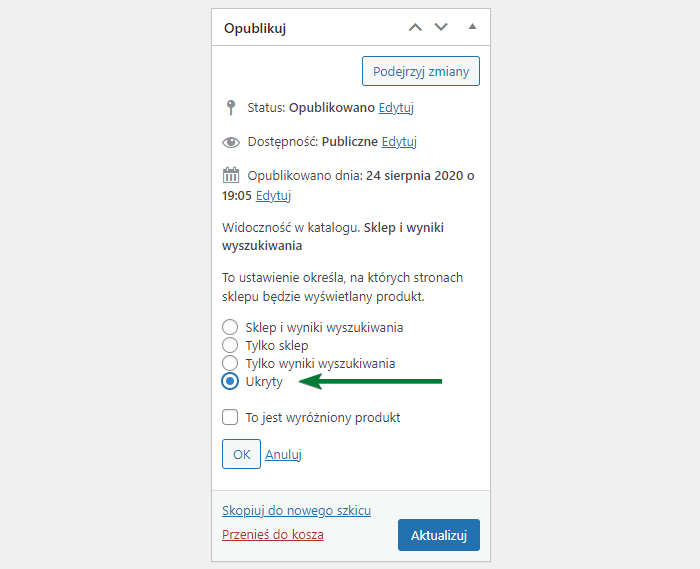Click the Opublikuj panel title
Image resolution: width=700 pixels, height=569 pixels.
tap(255, 28)
